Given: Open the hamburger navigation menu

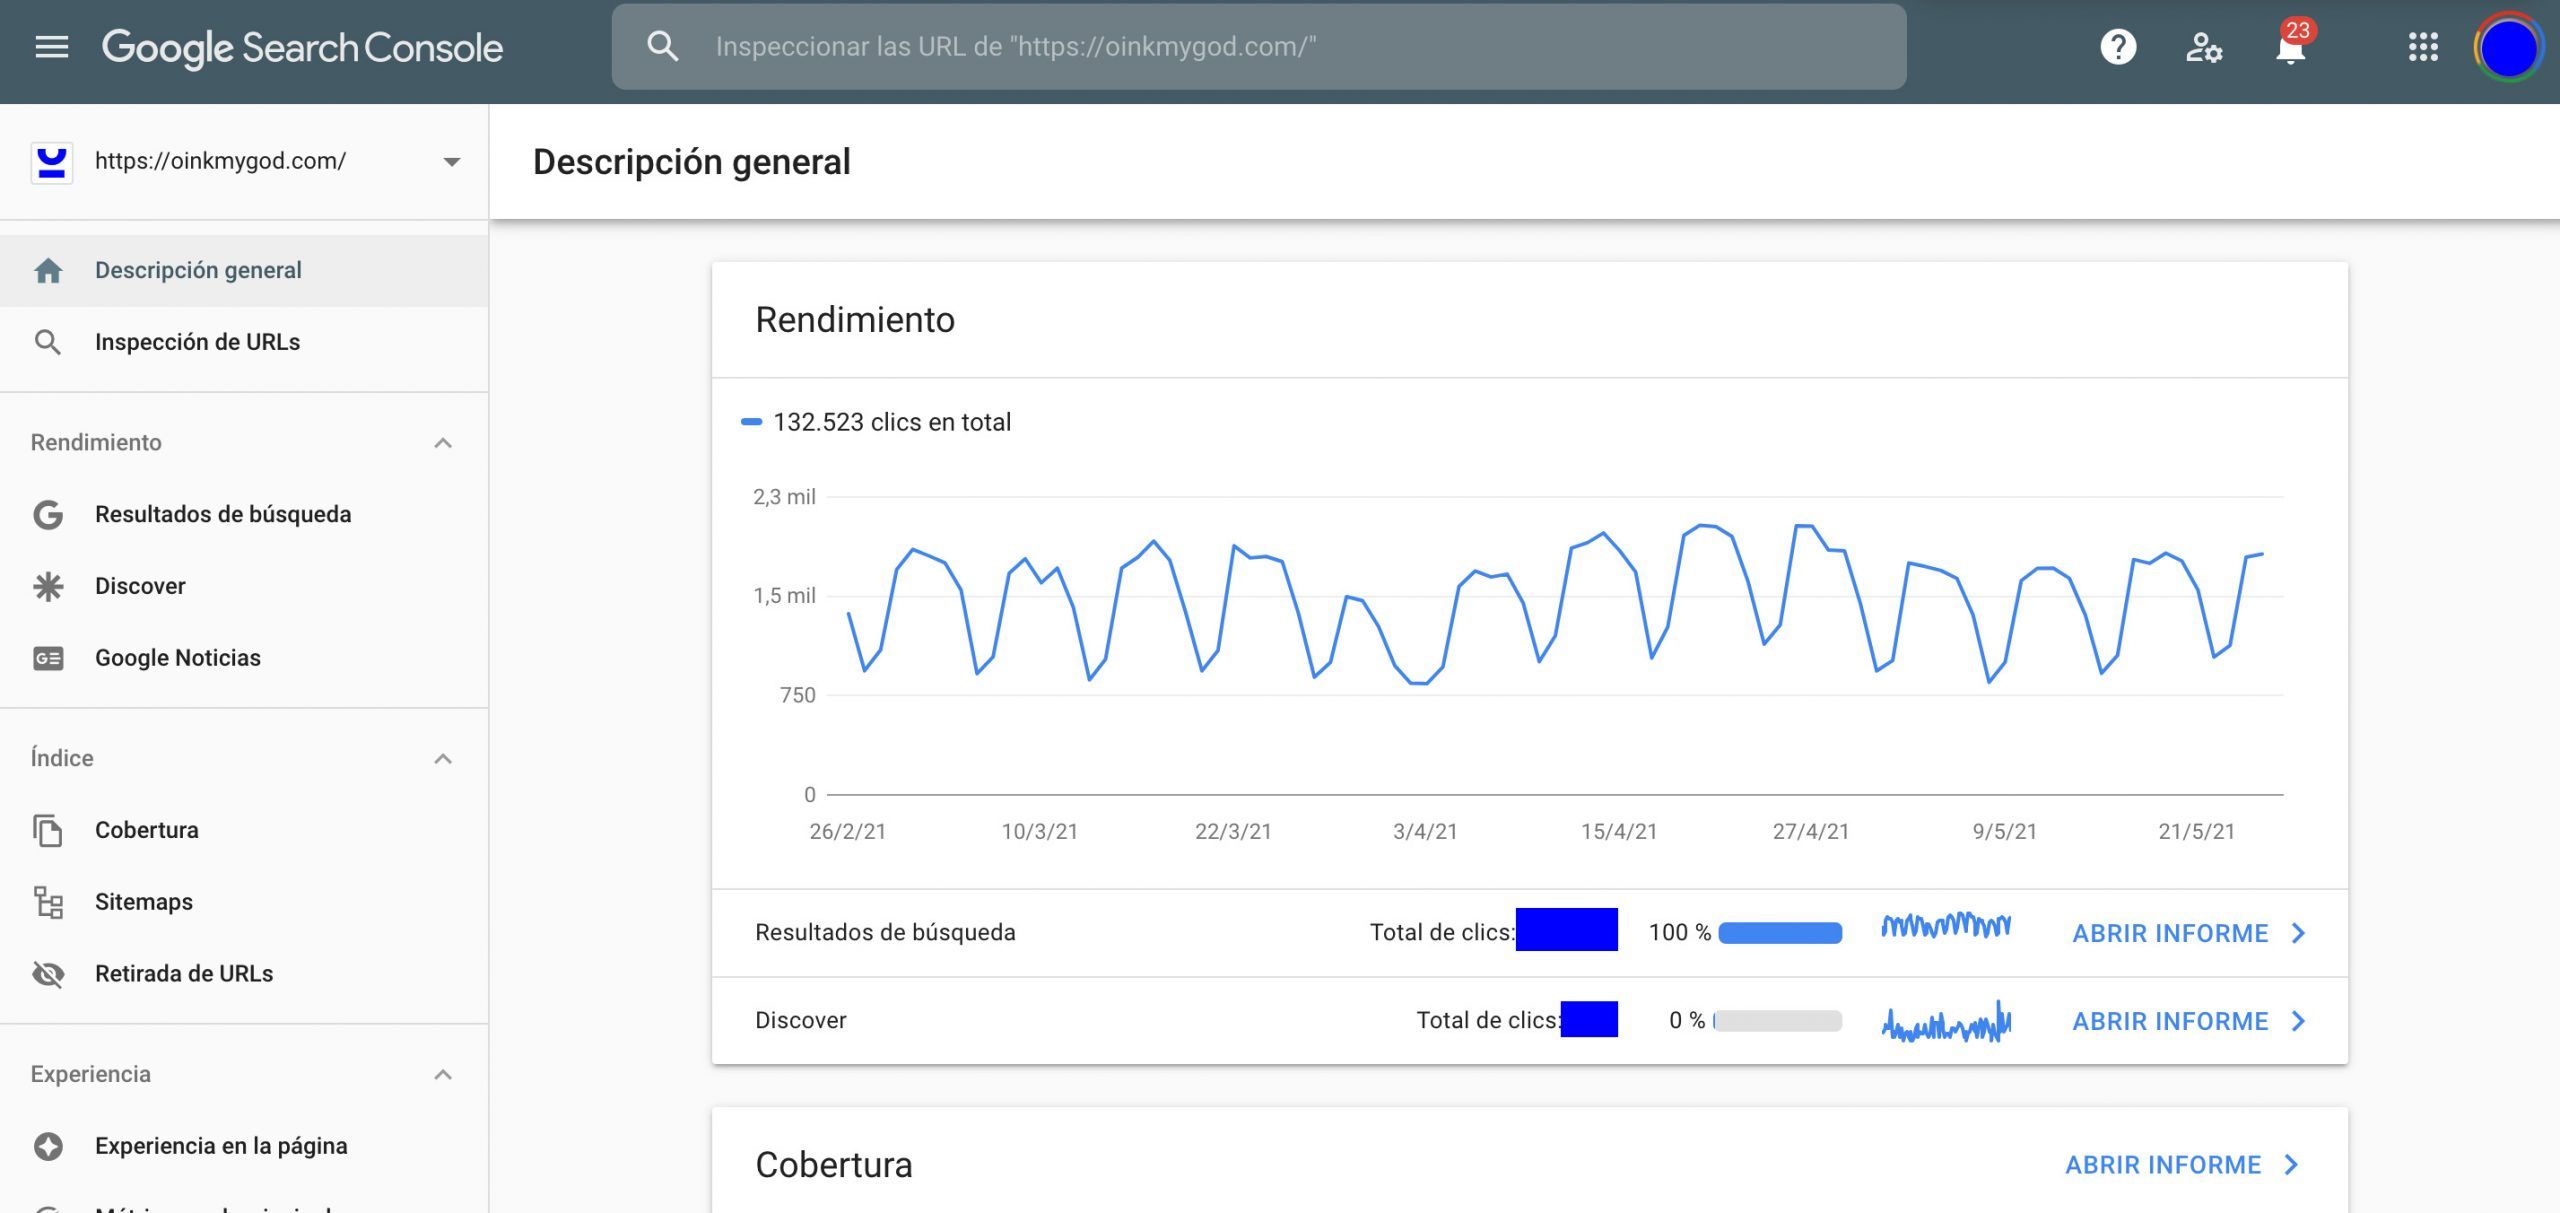Looking at the screenshot, I should 52,46.
